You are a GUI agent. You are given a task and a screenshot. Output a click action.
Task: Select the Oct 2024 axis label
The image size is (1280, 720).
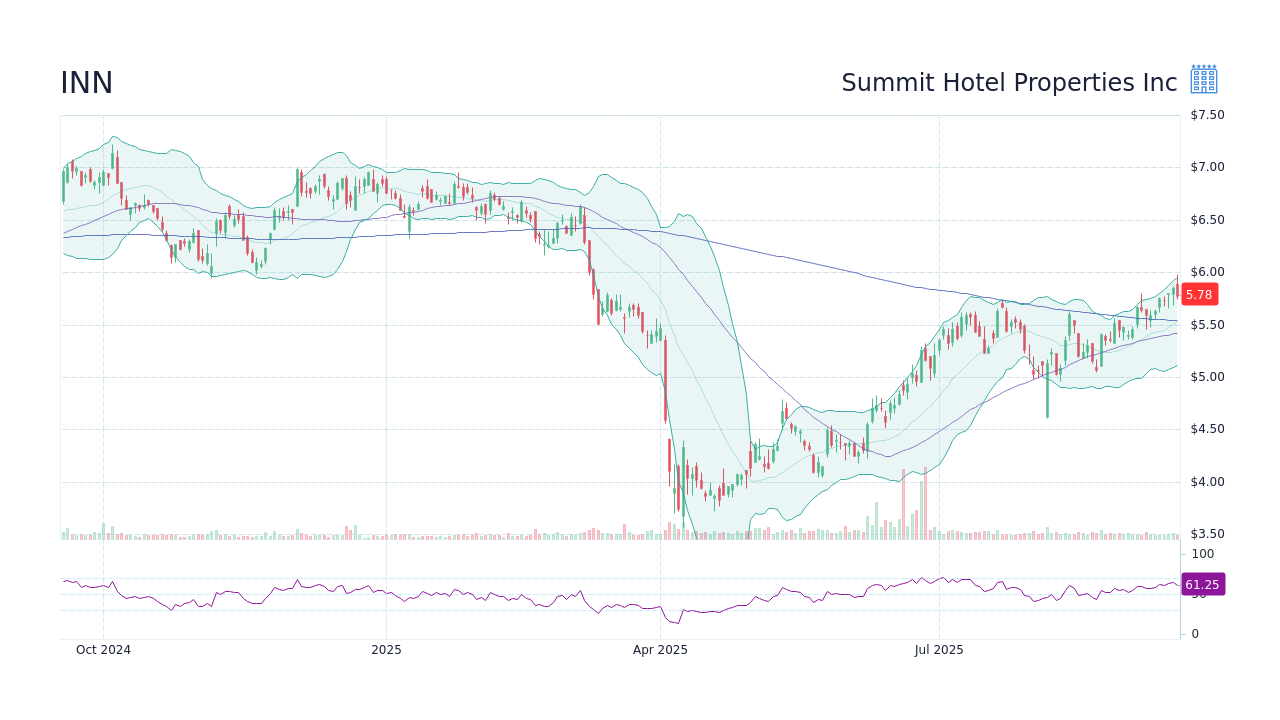coord(104,649)
